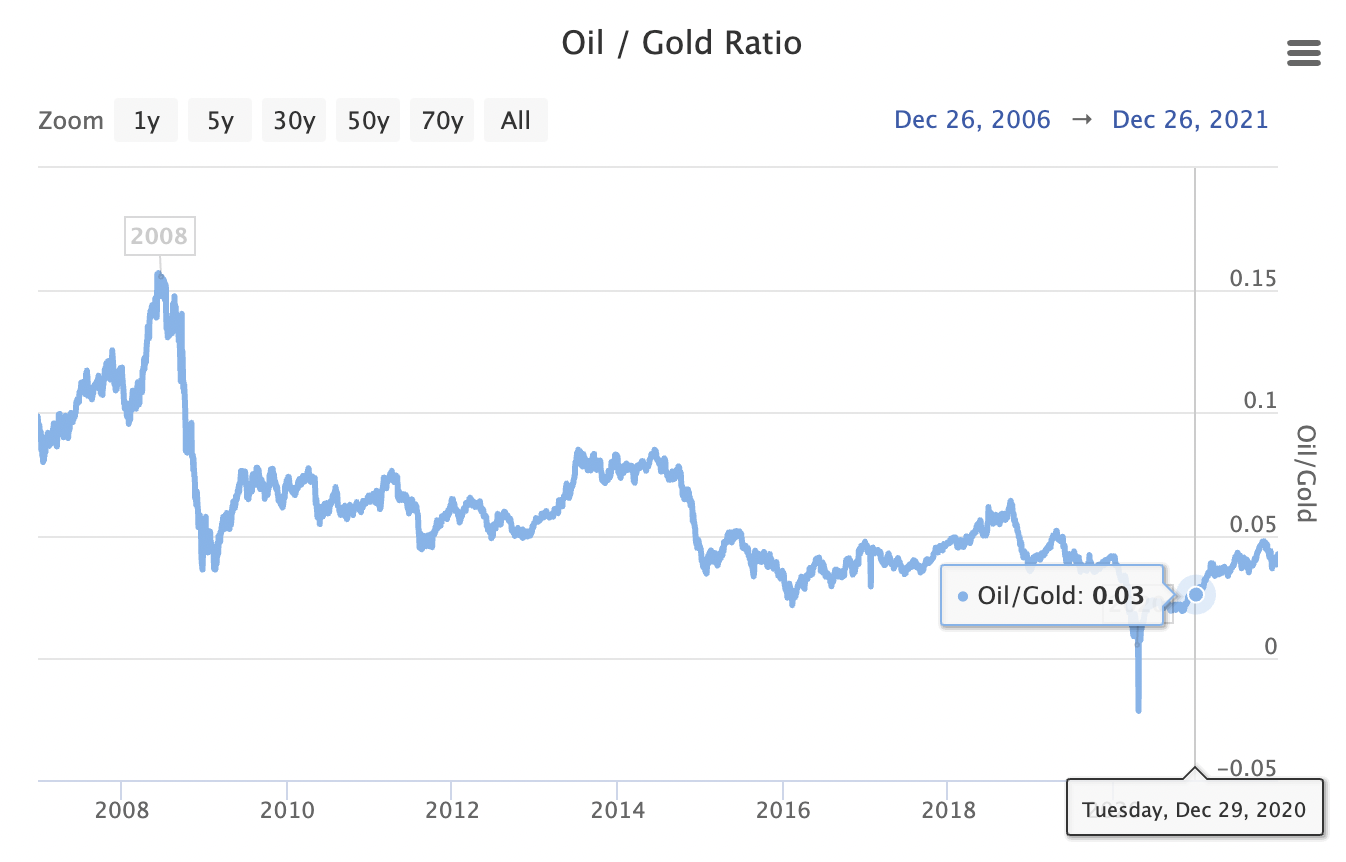Set zoom range to 1y
Viewport: 1346px width, 862px height.
tap(146, 121)
